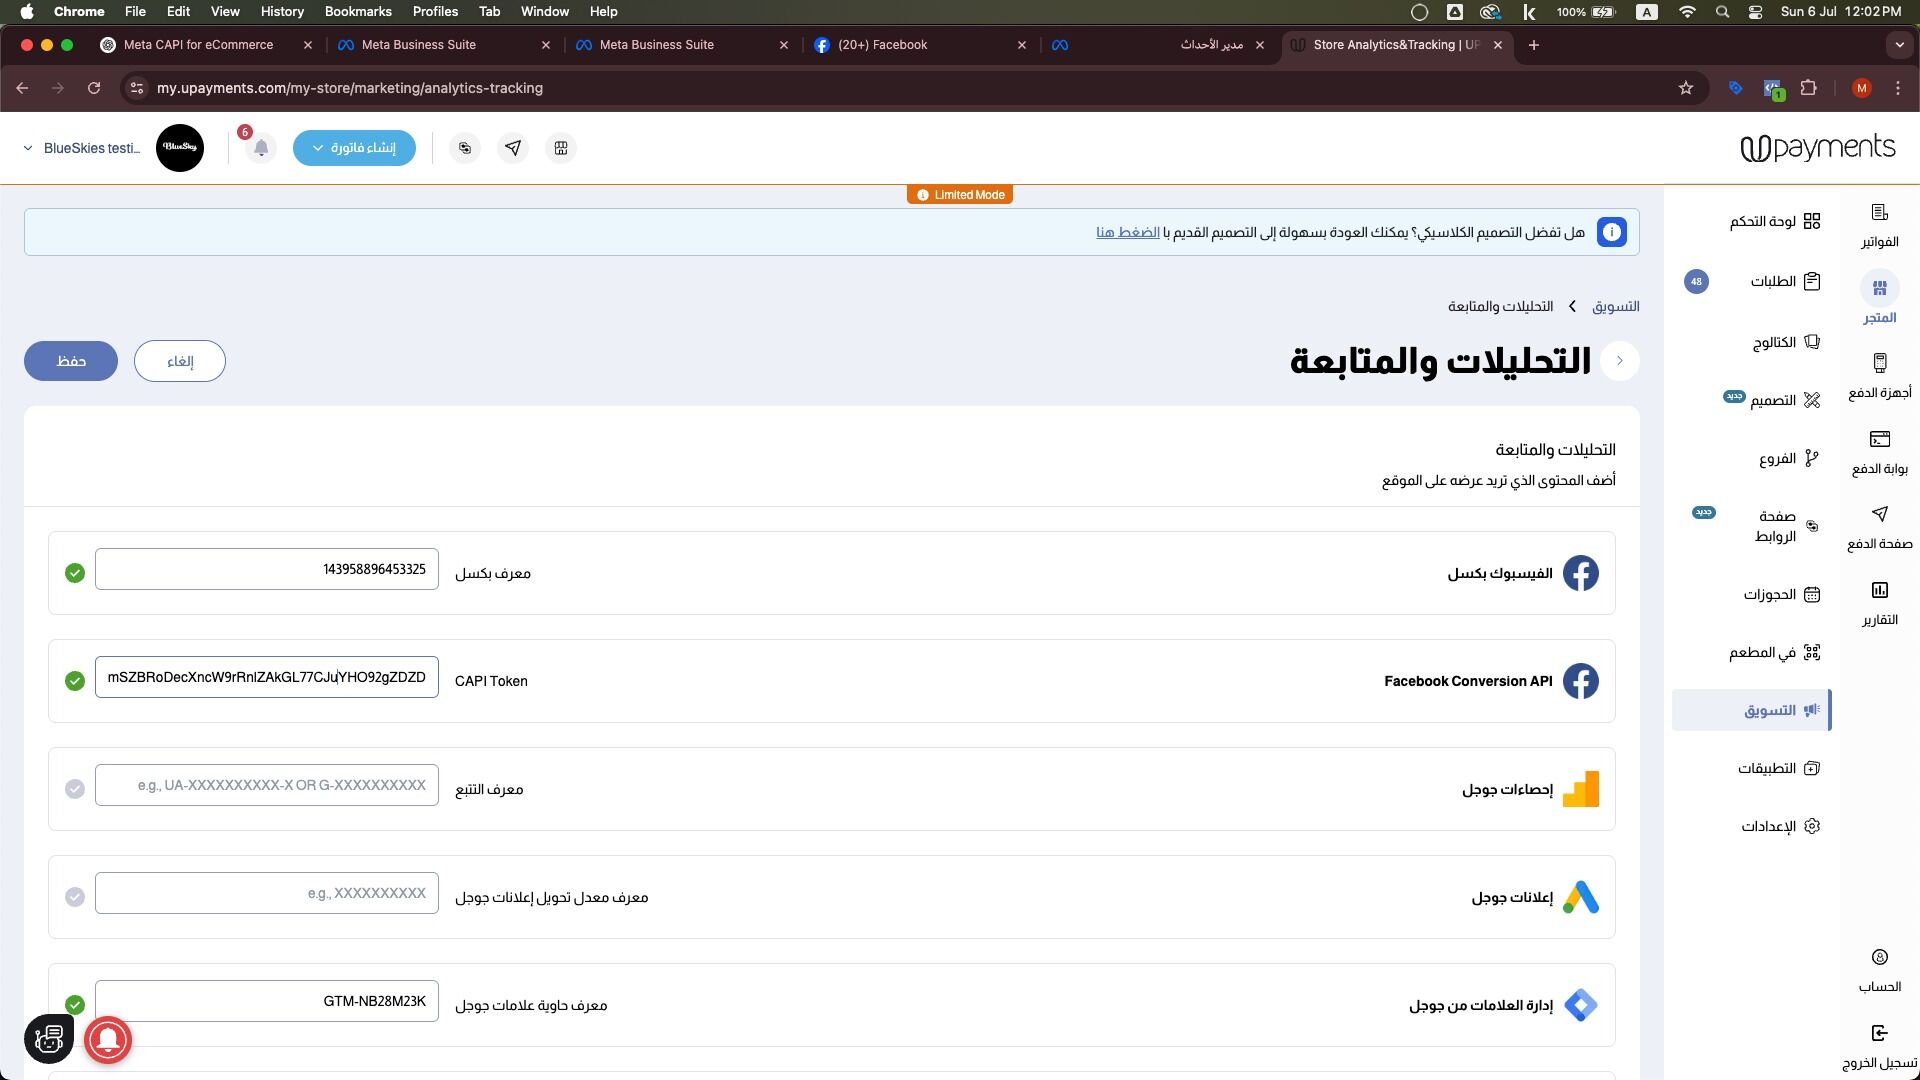
Task: Click the notification bell icon
Action: click(261, 148)
